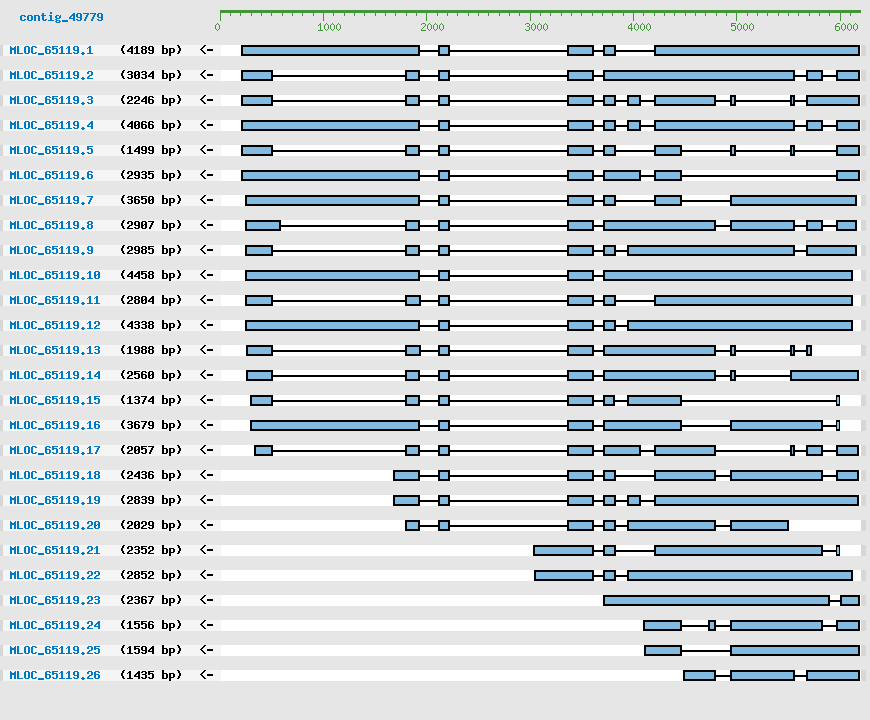870x720 pixels.
Task: Select the leftmost exon of MLOC_65119.18
Action: (406, 475)
